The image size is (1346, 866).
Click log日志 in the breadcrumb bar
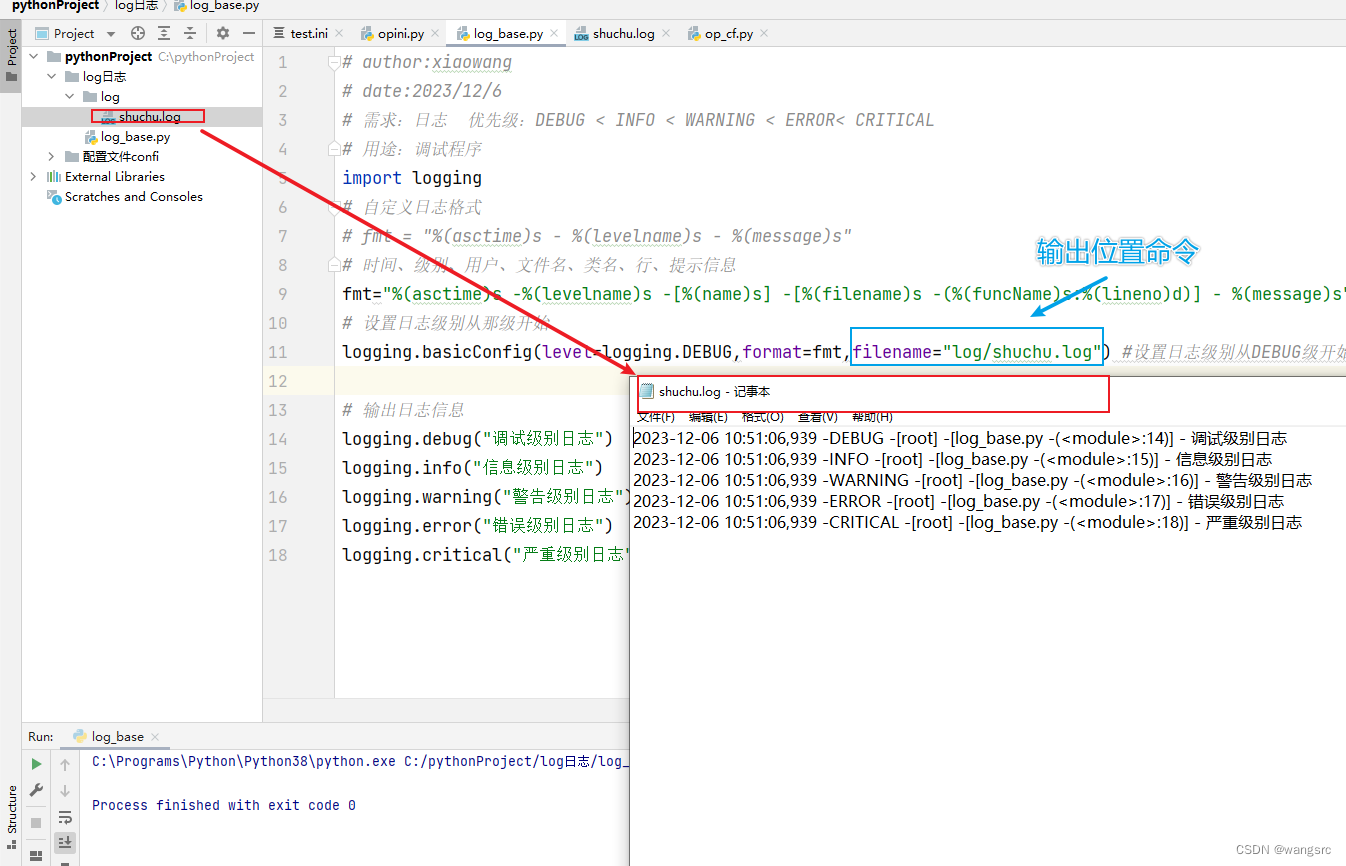tap(136, 5)
